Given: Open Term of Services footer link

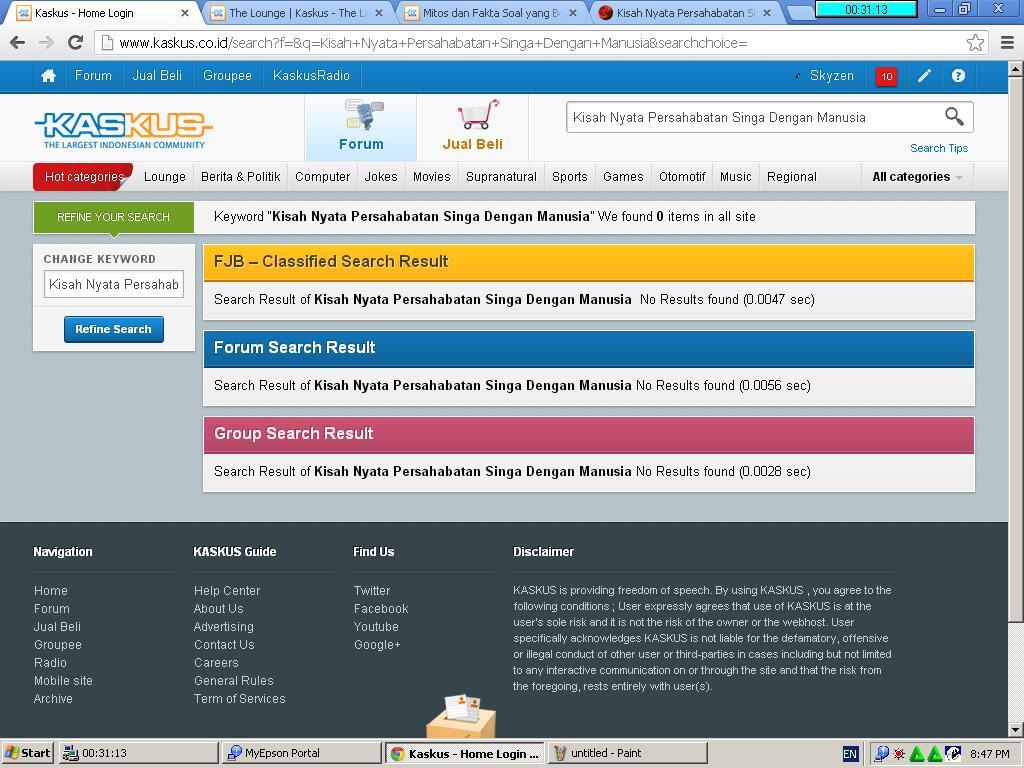Looking at the screenshot, I should click(x=240, y=699).
